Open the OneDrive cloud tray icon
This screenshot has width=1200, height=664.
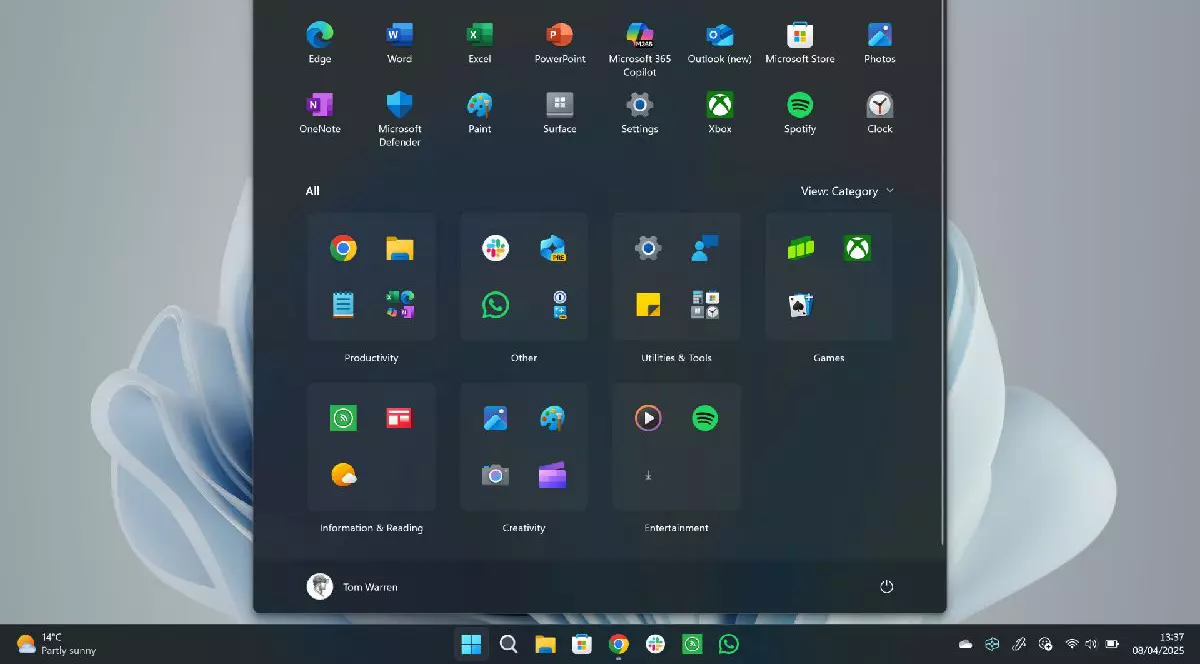(965, 644)
